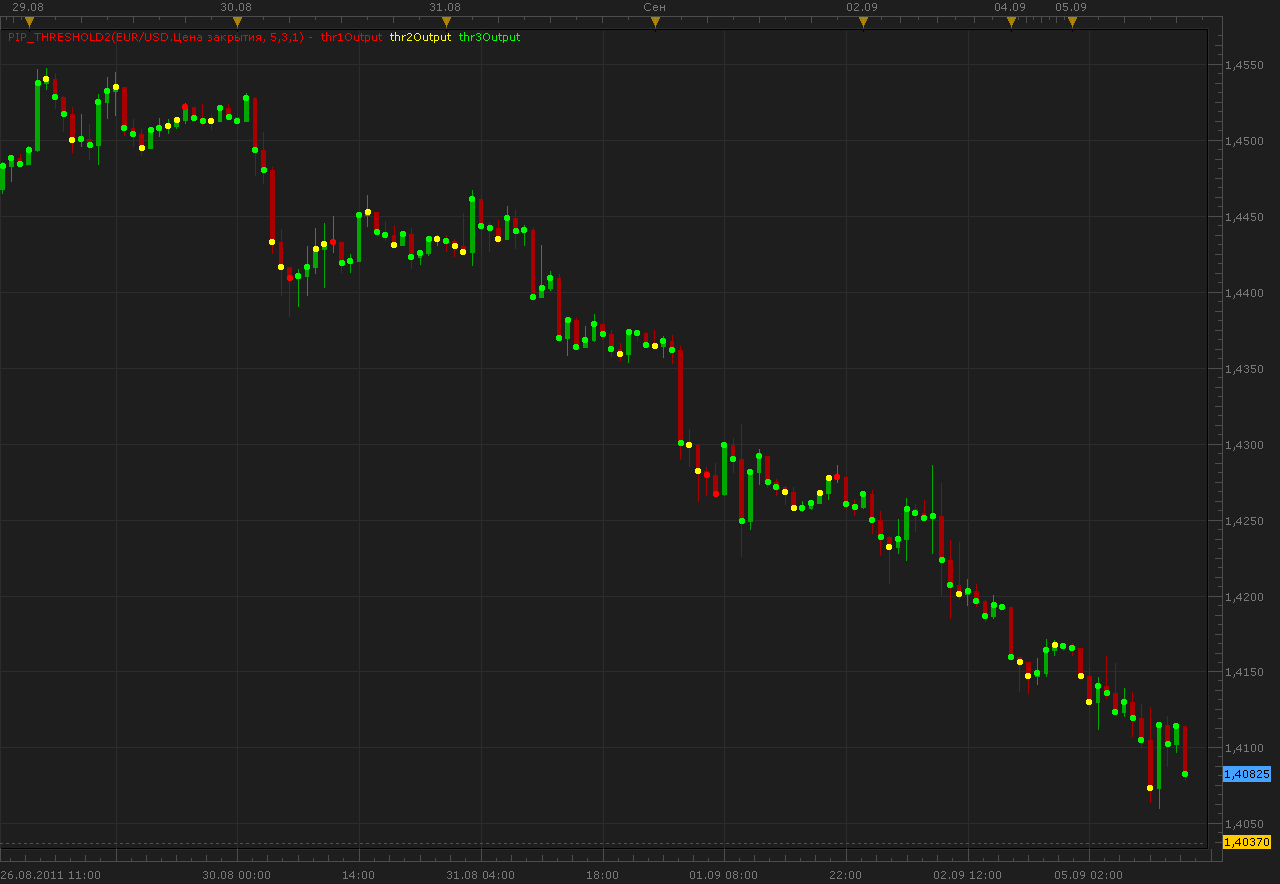Image resolution: width=1280 pixels, height=884 pixels.
Task: Click the 04.09 date label at top
Action: point(1010,7)
